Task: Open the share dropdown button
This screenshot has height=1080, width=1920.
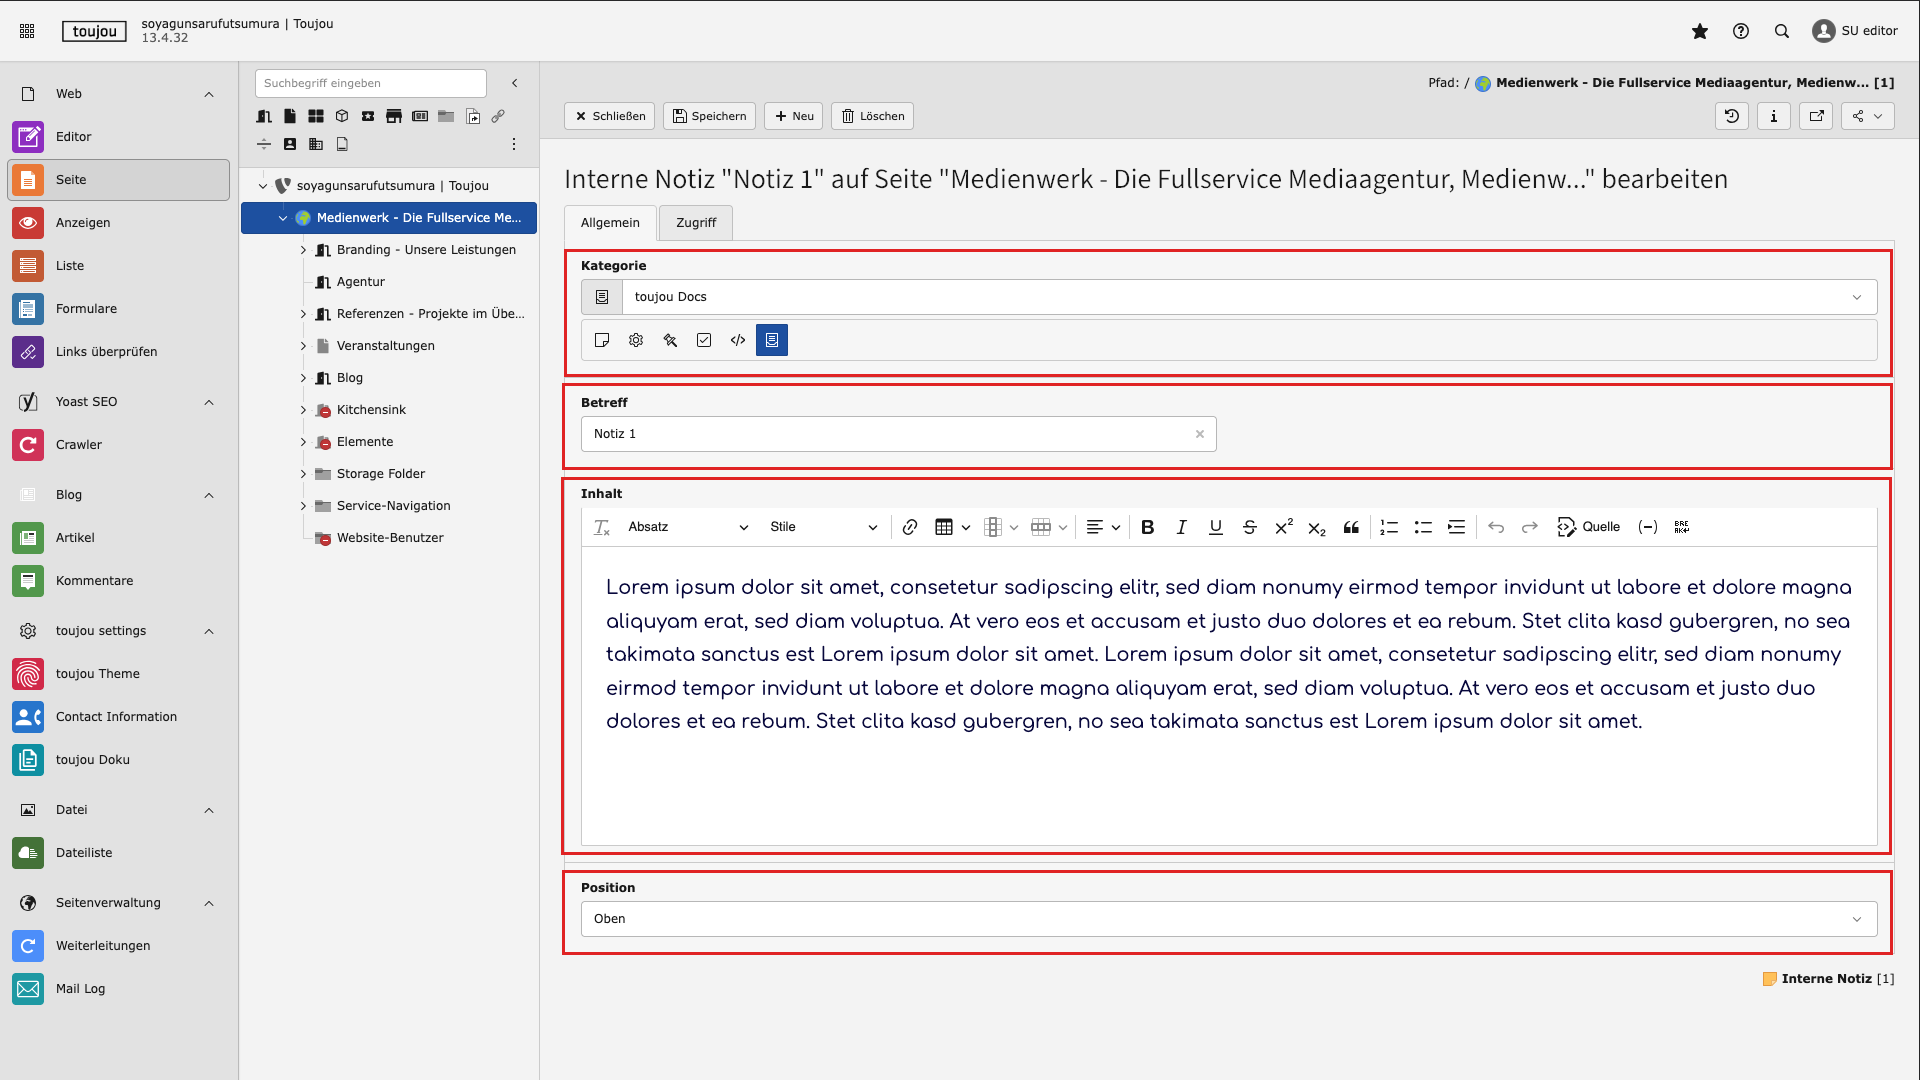Action: [x=1867, y=116]
